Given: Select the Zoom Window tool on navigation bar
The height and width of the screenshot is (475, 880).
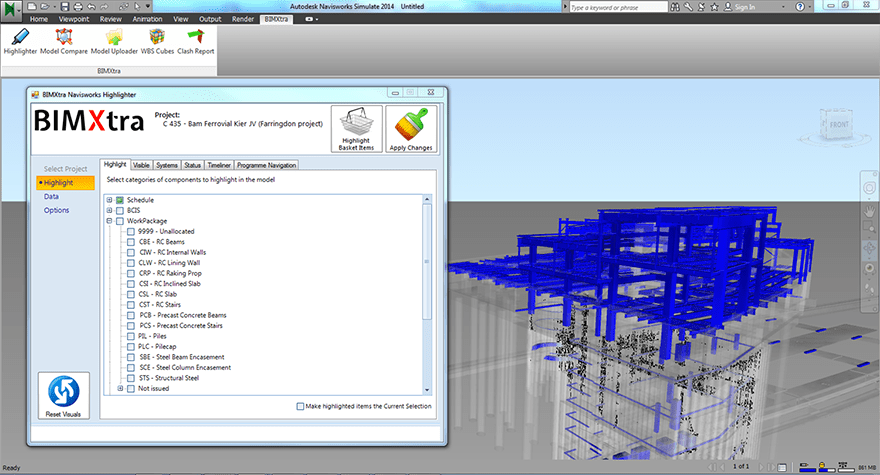Looking at the screenshot, I should click(869, 227).
